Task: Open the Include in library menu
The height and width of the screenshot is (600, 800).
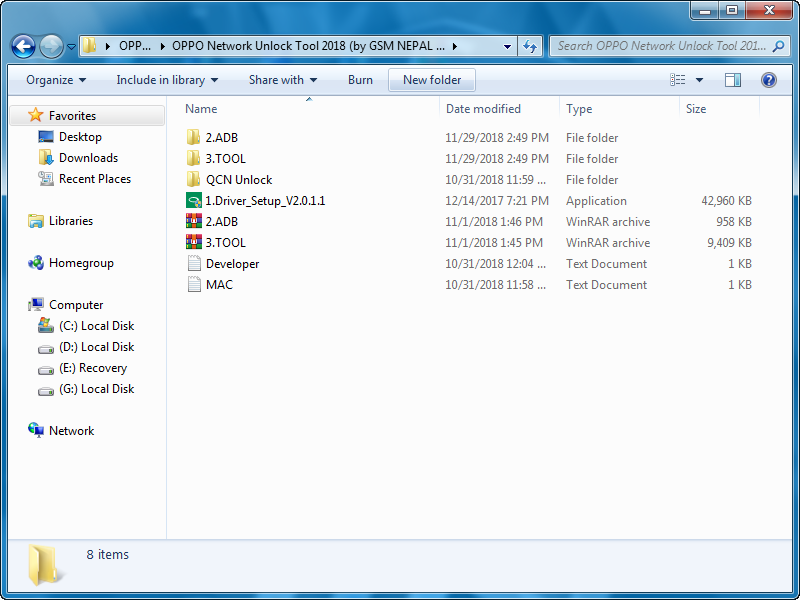Action: [167, 80]
